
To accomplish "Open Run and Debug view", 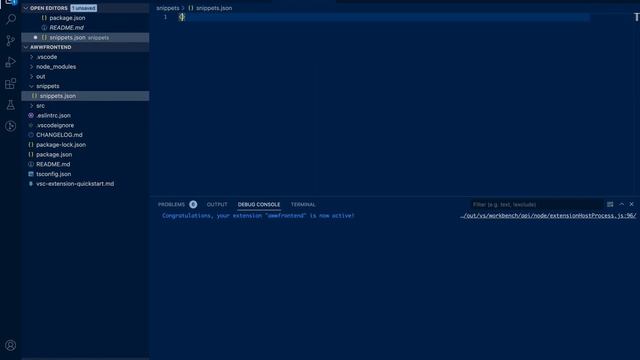I will [11, 62].
